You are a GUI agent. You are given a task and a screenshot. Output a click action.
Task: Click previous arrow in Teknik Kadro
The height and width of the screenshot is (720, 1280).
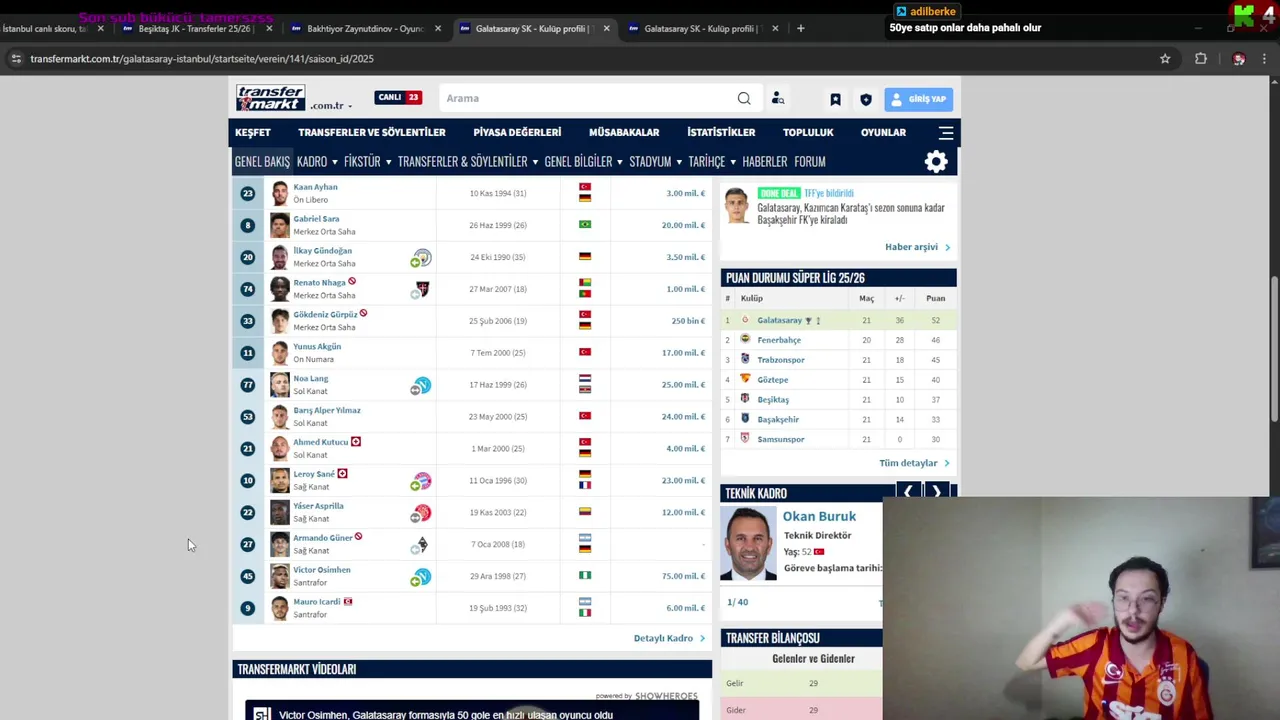908,492
